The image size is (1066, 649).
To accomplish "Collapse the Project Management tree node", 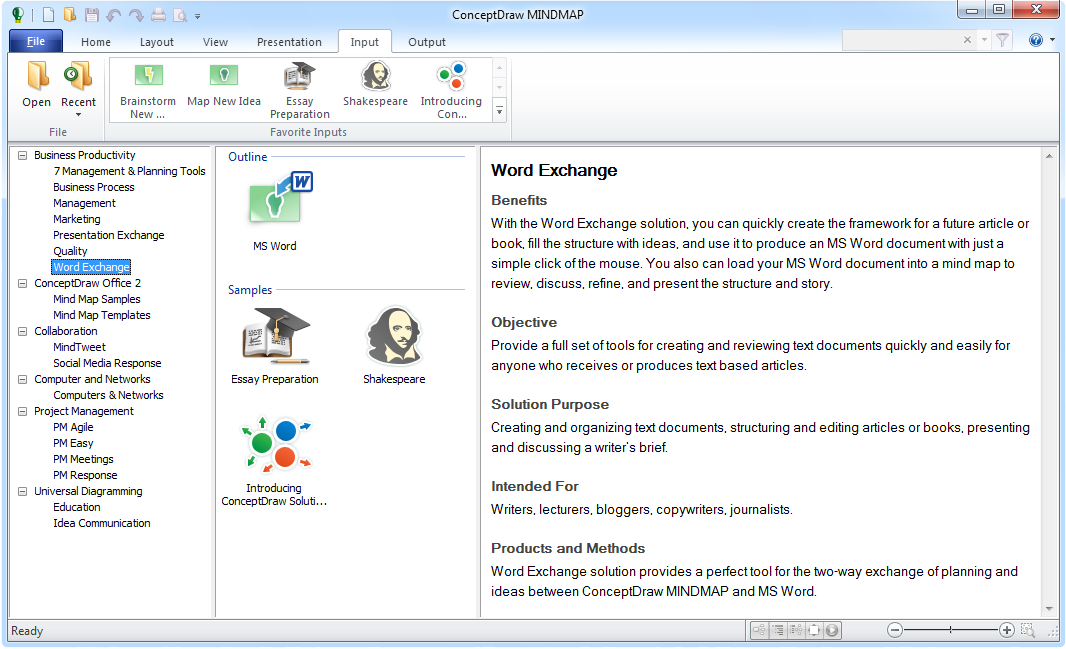I will pos(22,411).
